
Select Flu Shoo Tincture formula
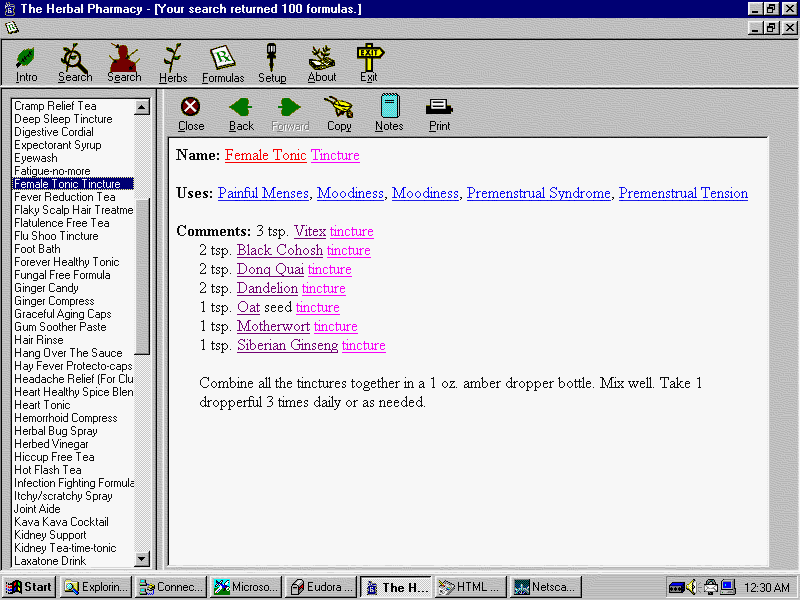coord(73,236)
